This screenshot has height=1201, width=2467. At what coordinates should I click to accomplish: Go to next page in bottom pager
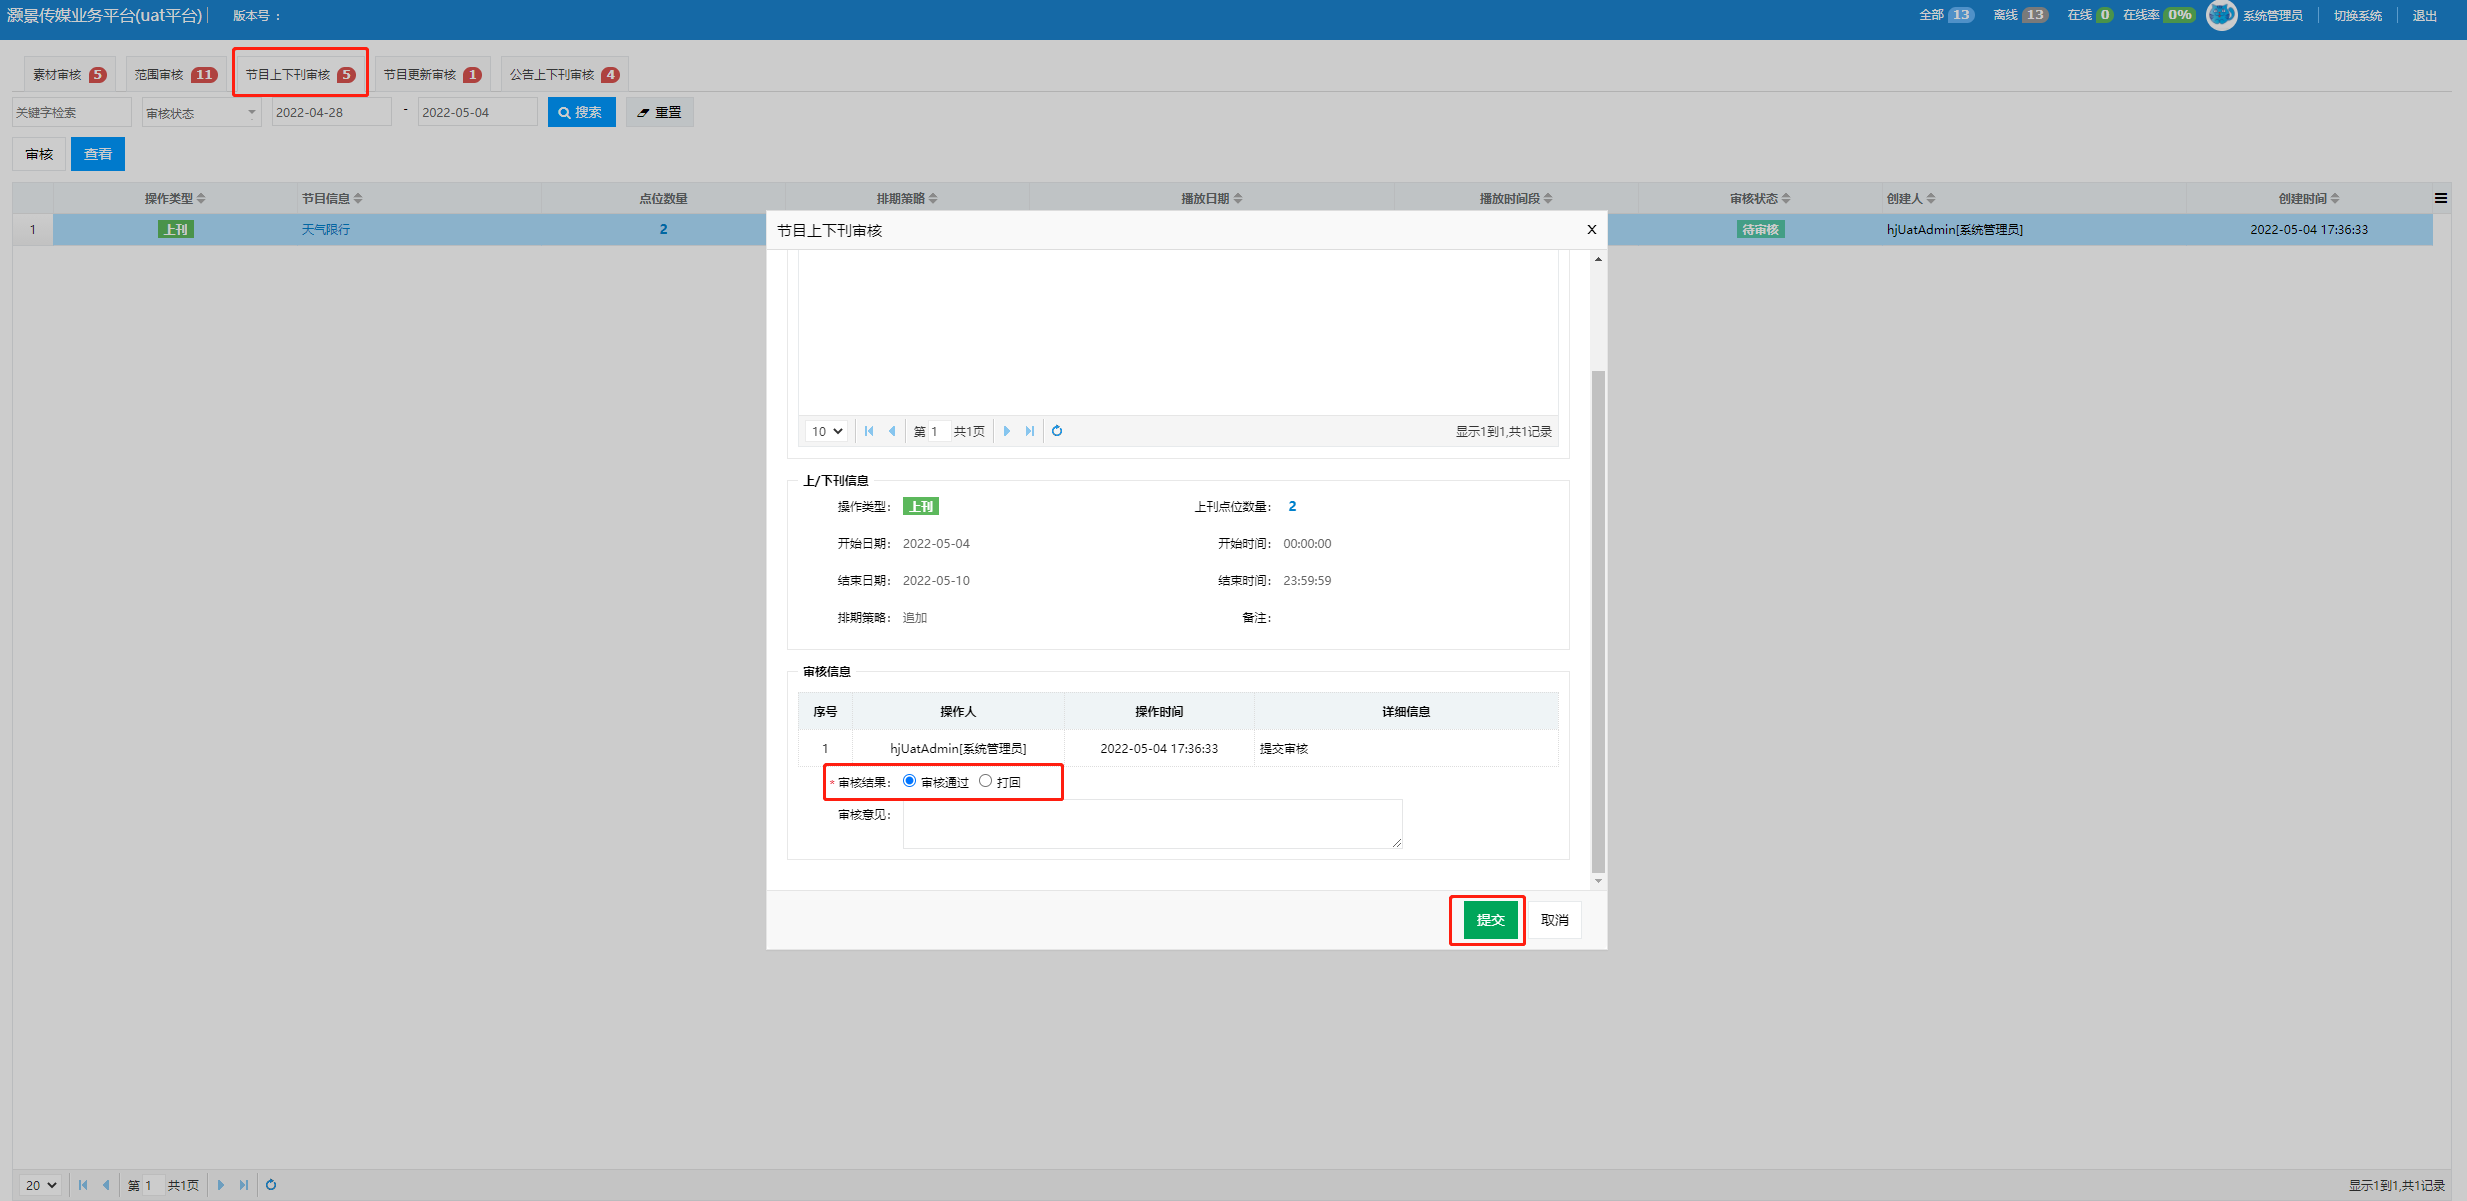click(x=221, y=1185)
